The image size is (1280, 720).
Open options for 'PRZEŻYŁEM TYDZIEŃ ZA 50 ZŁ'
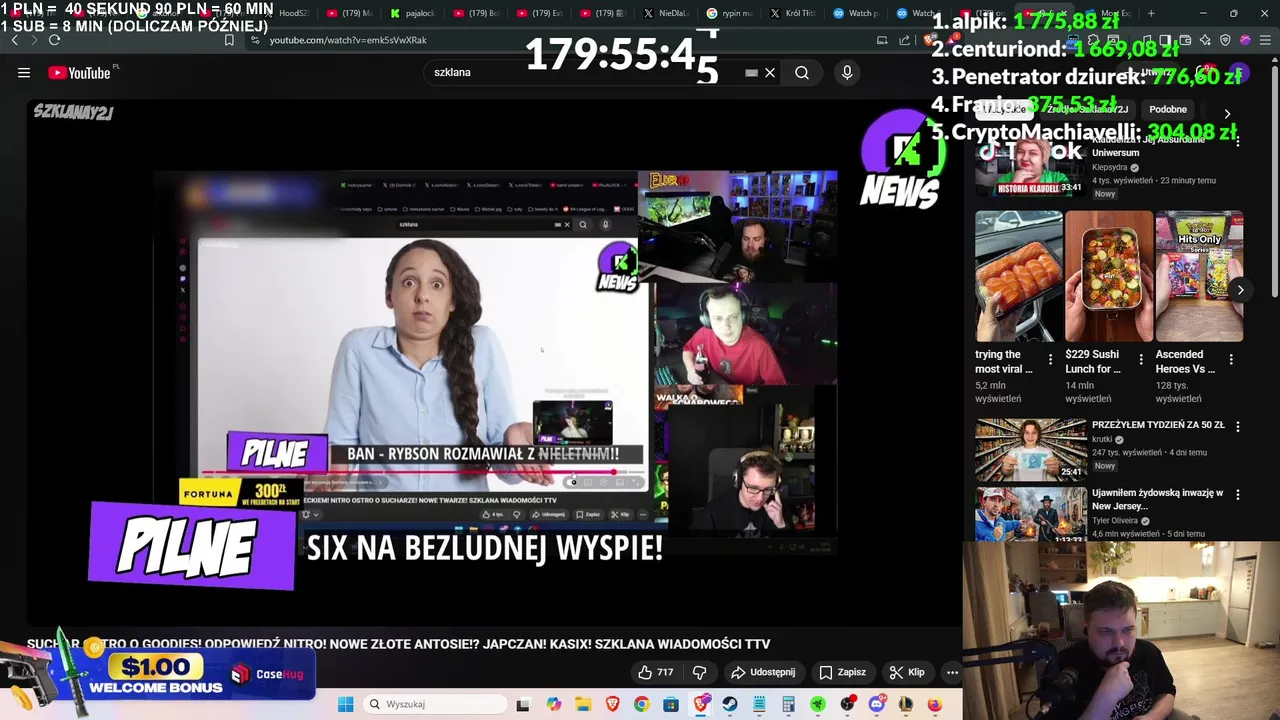(1237, 426)
